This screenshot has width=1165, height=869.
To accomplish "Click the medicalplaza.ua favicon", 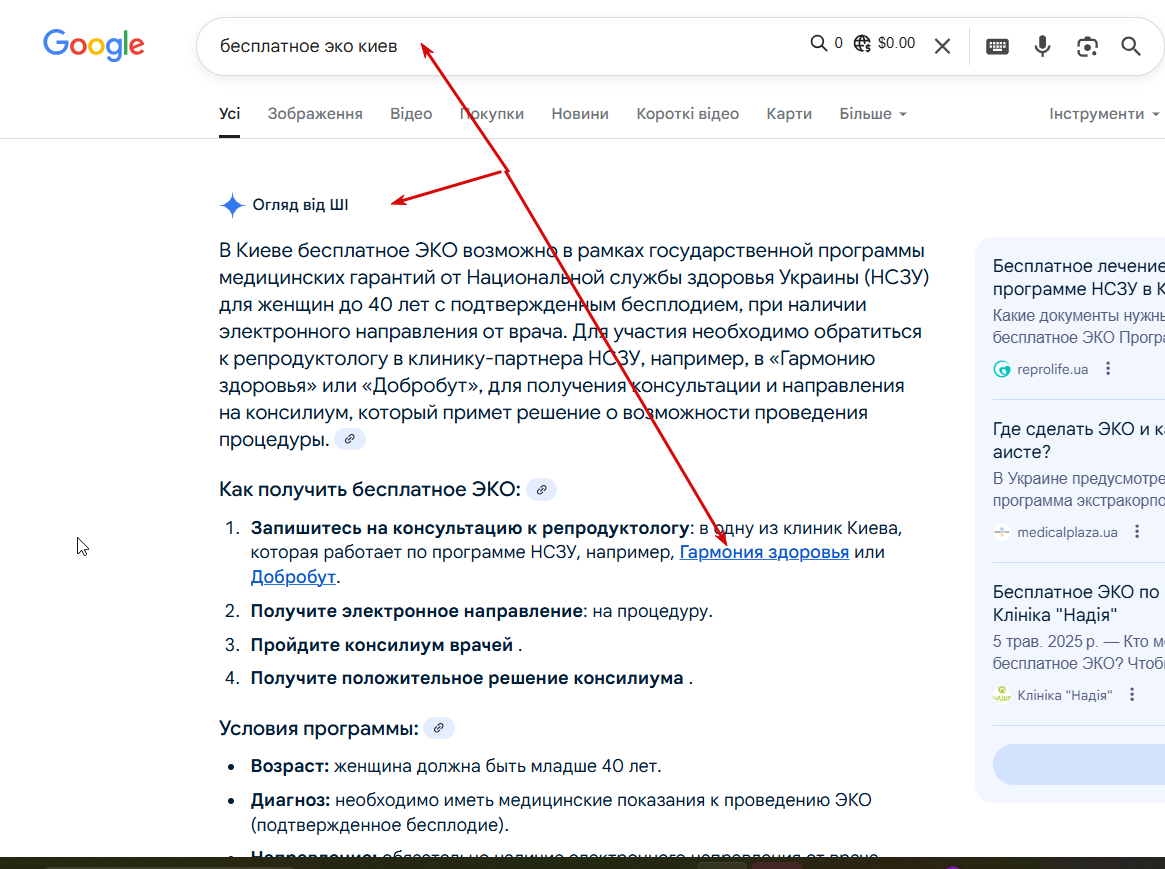I will tap(1002, 532).
